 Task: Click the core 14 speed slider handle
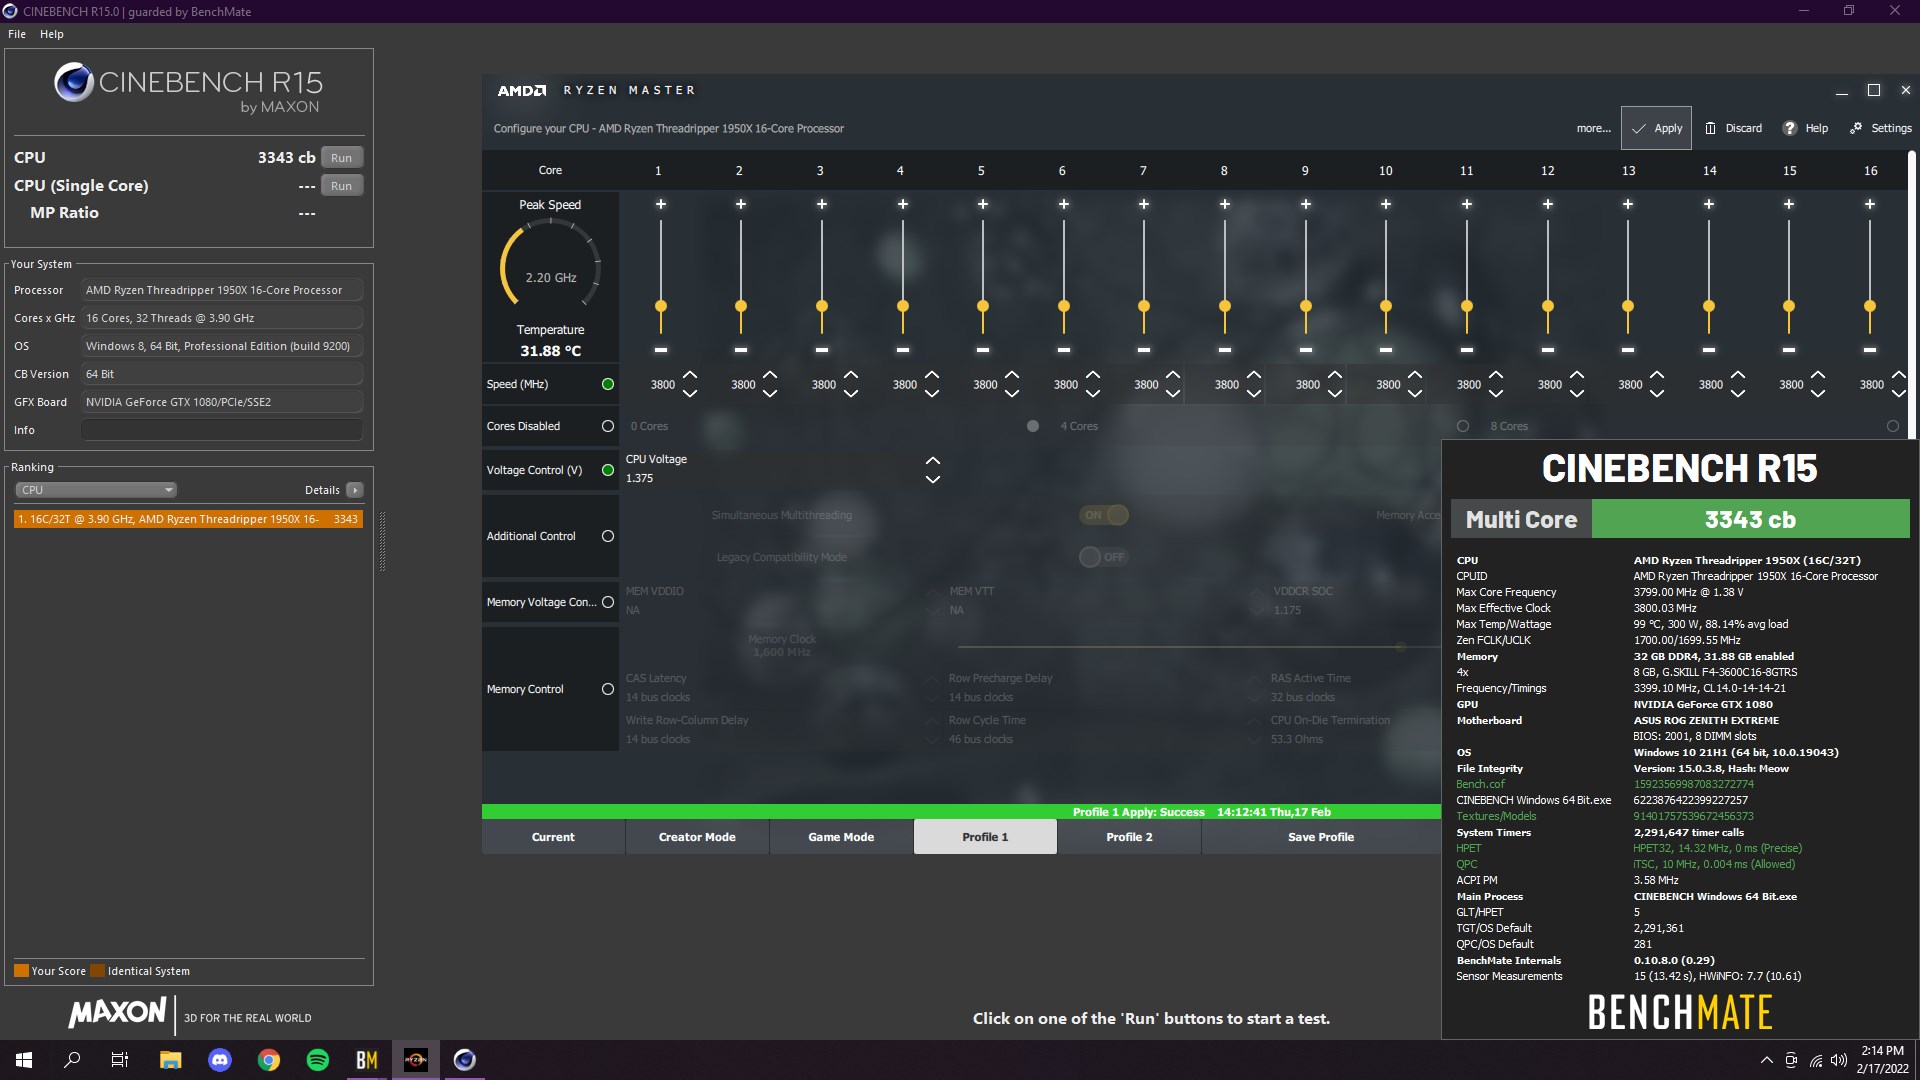click(1709, 306)
